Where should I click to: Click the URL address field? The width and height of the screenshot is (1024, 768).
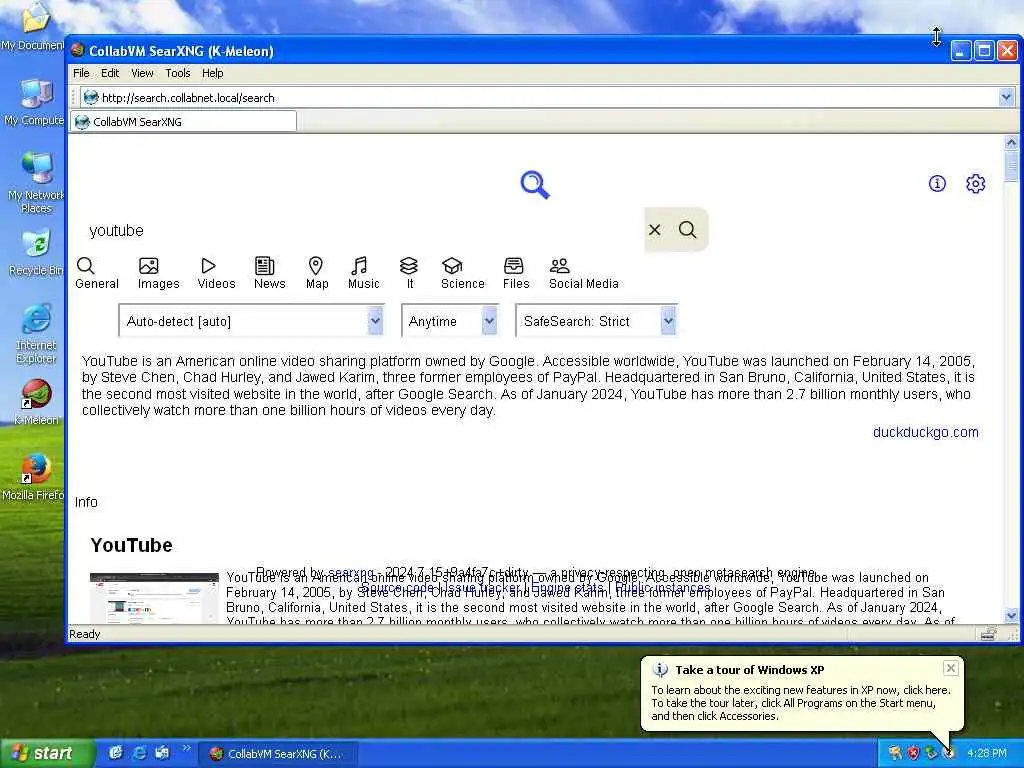tap(549, 98)
